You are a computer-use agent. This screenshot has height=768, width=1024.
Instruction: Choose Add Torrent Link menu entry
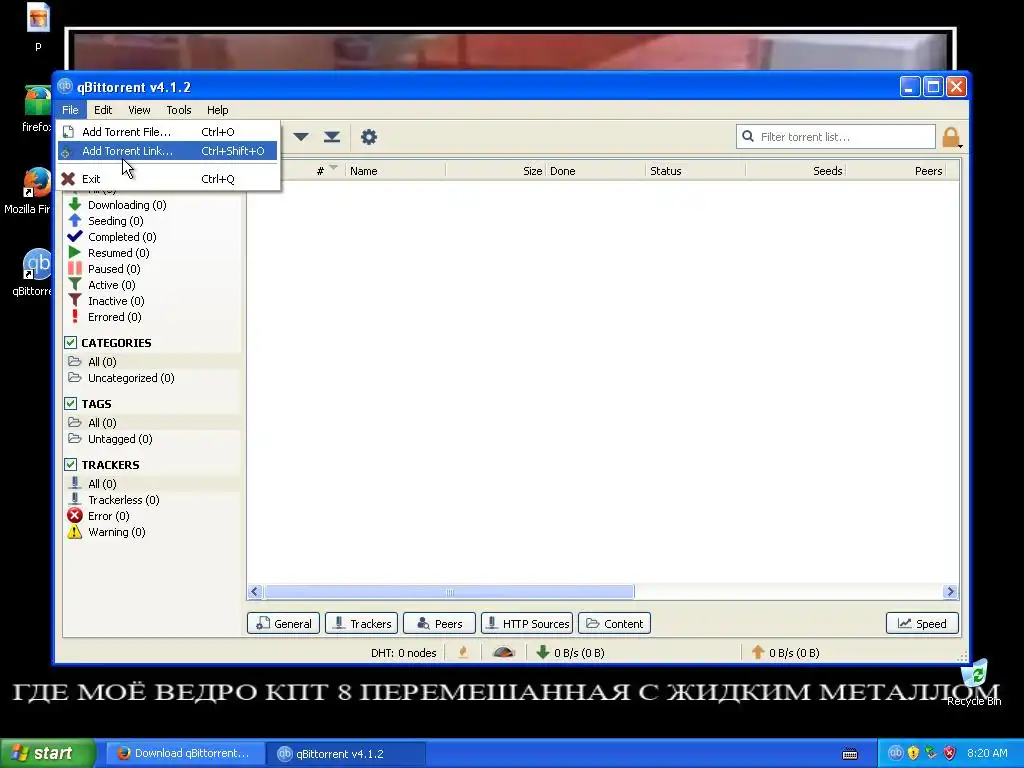[168, 151]
